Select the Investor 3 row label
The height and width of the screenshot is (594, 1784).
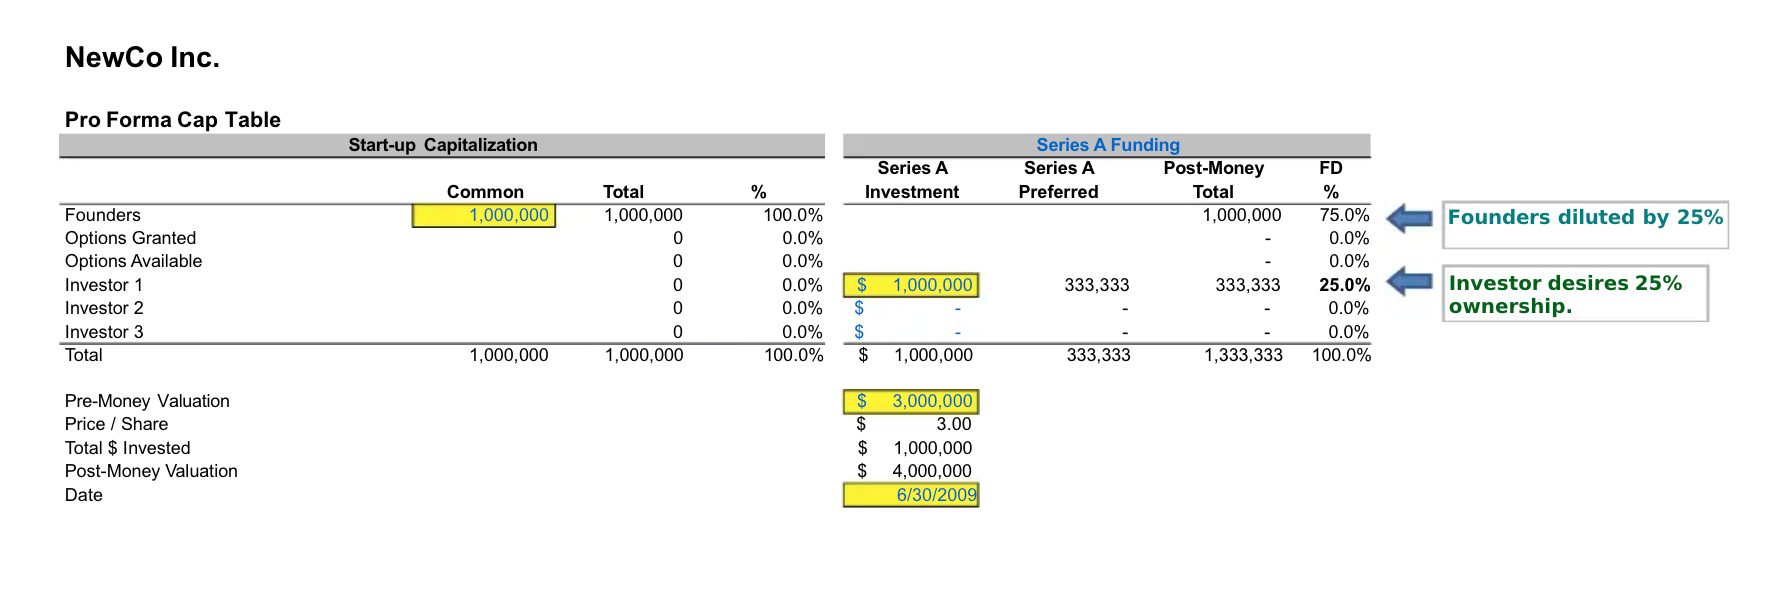(104, 332)
